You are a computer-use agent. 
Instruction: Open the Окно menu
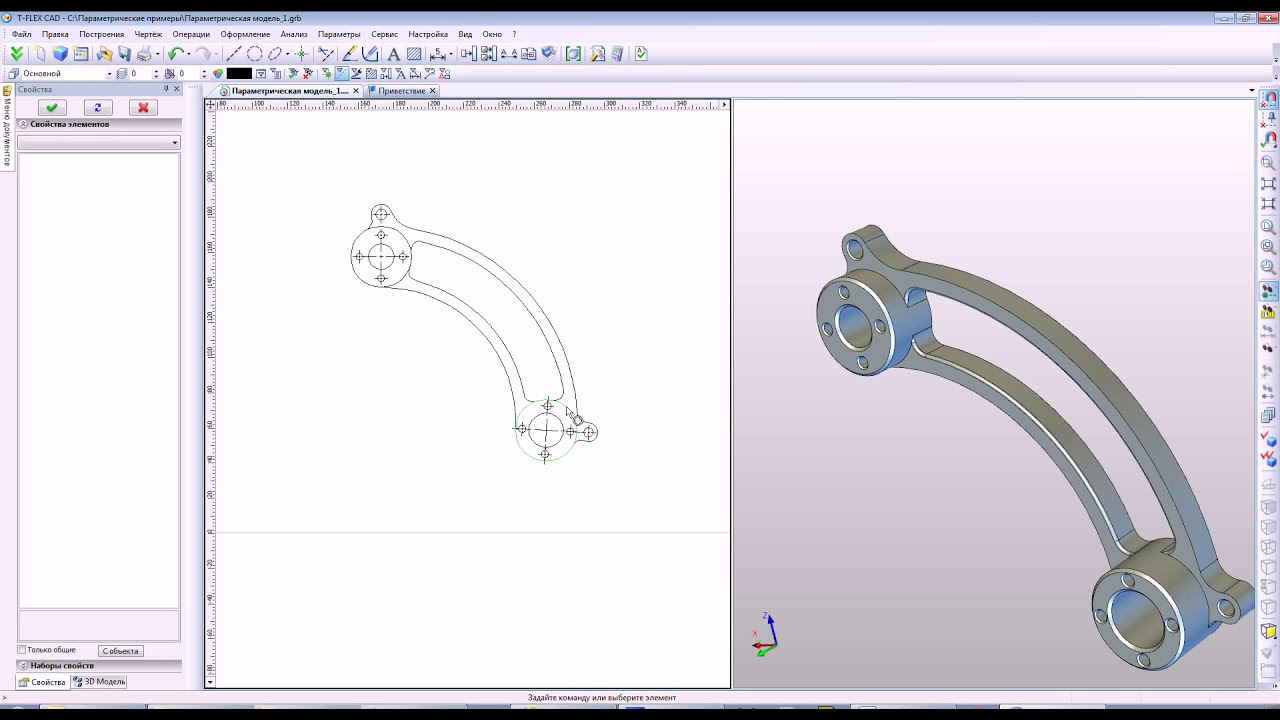[x=492, y=34]
